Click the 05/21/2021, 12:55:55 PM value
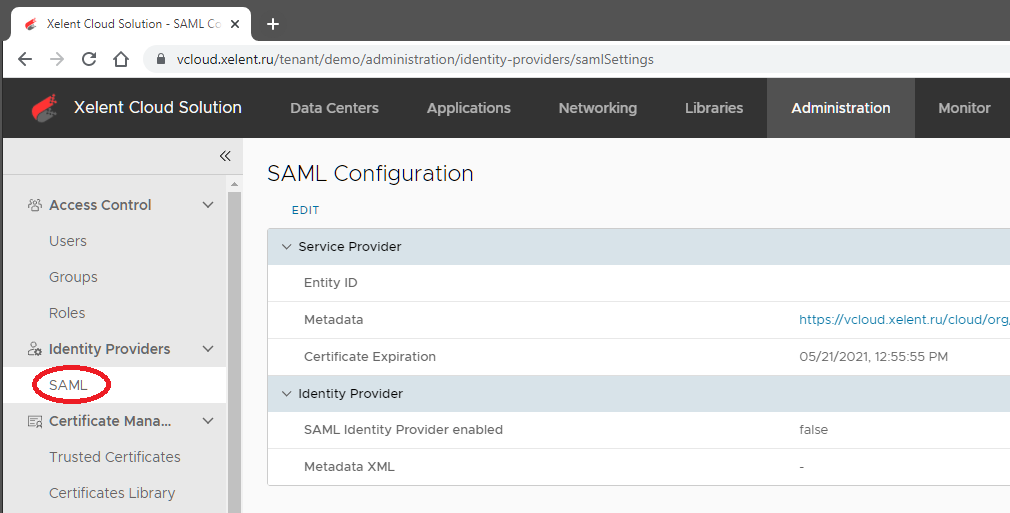This screenshot has width=1010, height=513. coord(873,357)
